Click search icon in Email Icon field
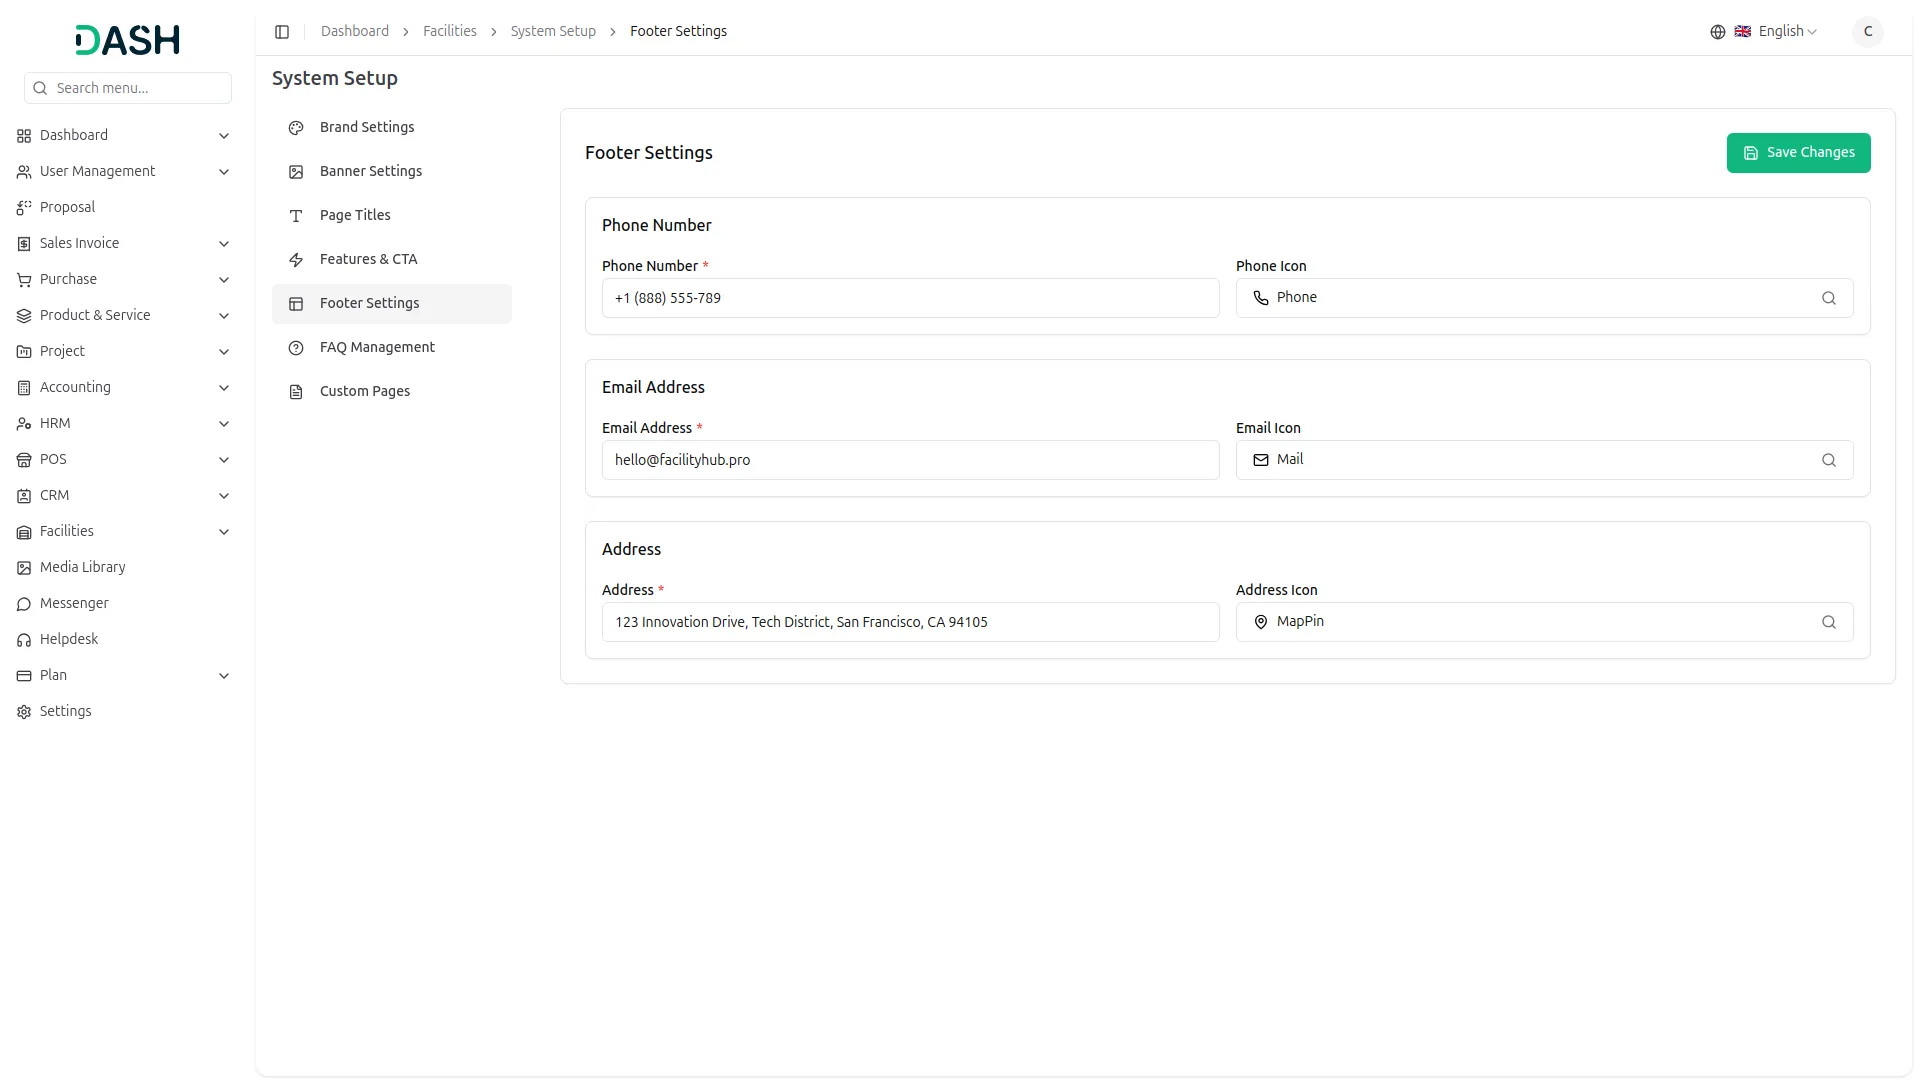The width and height of the screenshot is (1920, 1080). (x=1828, y=460)
